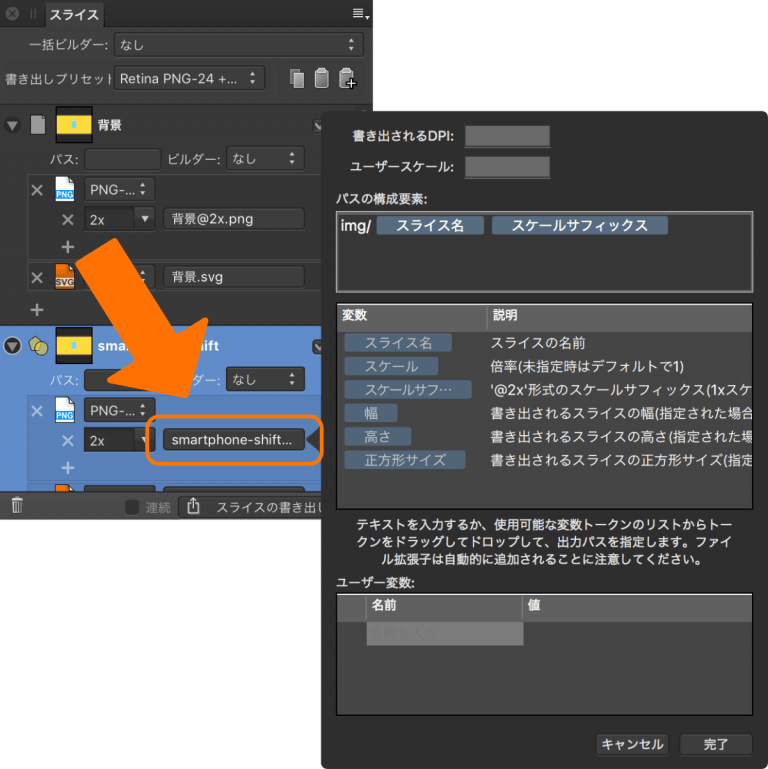768x769 pixels.
Task: Click the 完了 button
Action: pos(716,744)
